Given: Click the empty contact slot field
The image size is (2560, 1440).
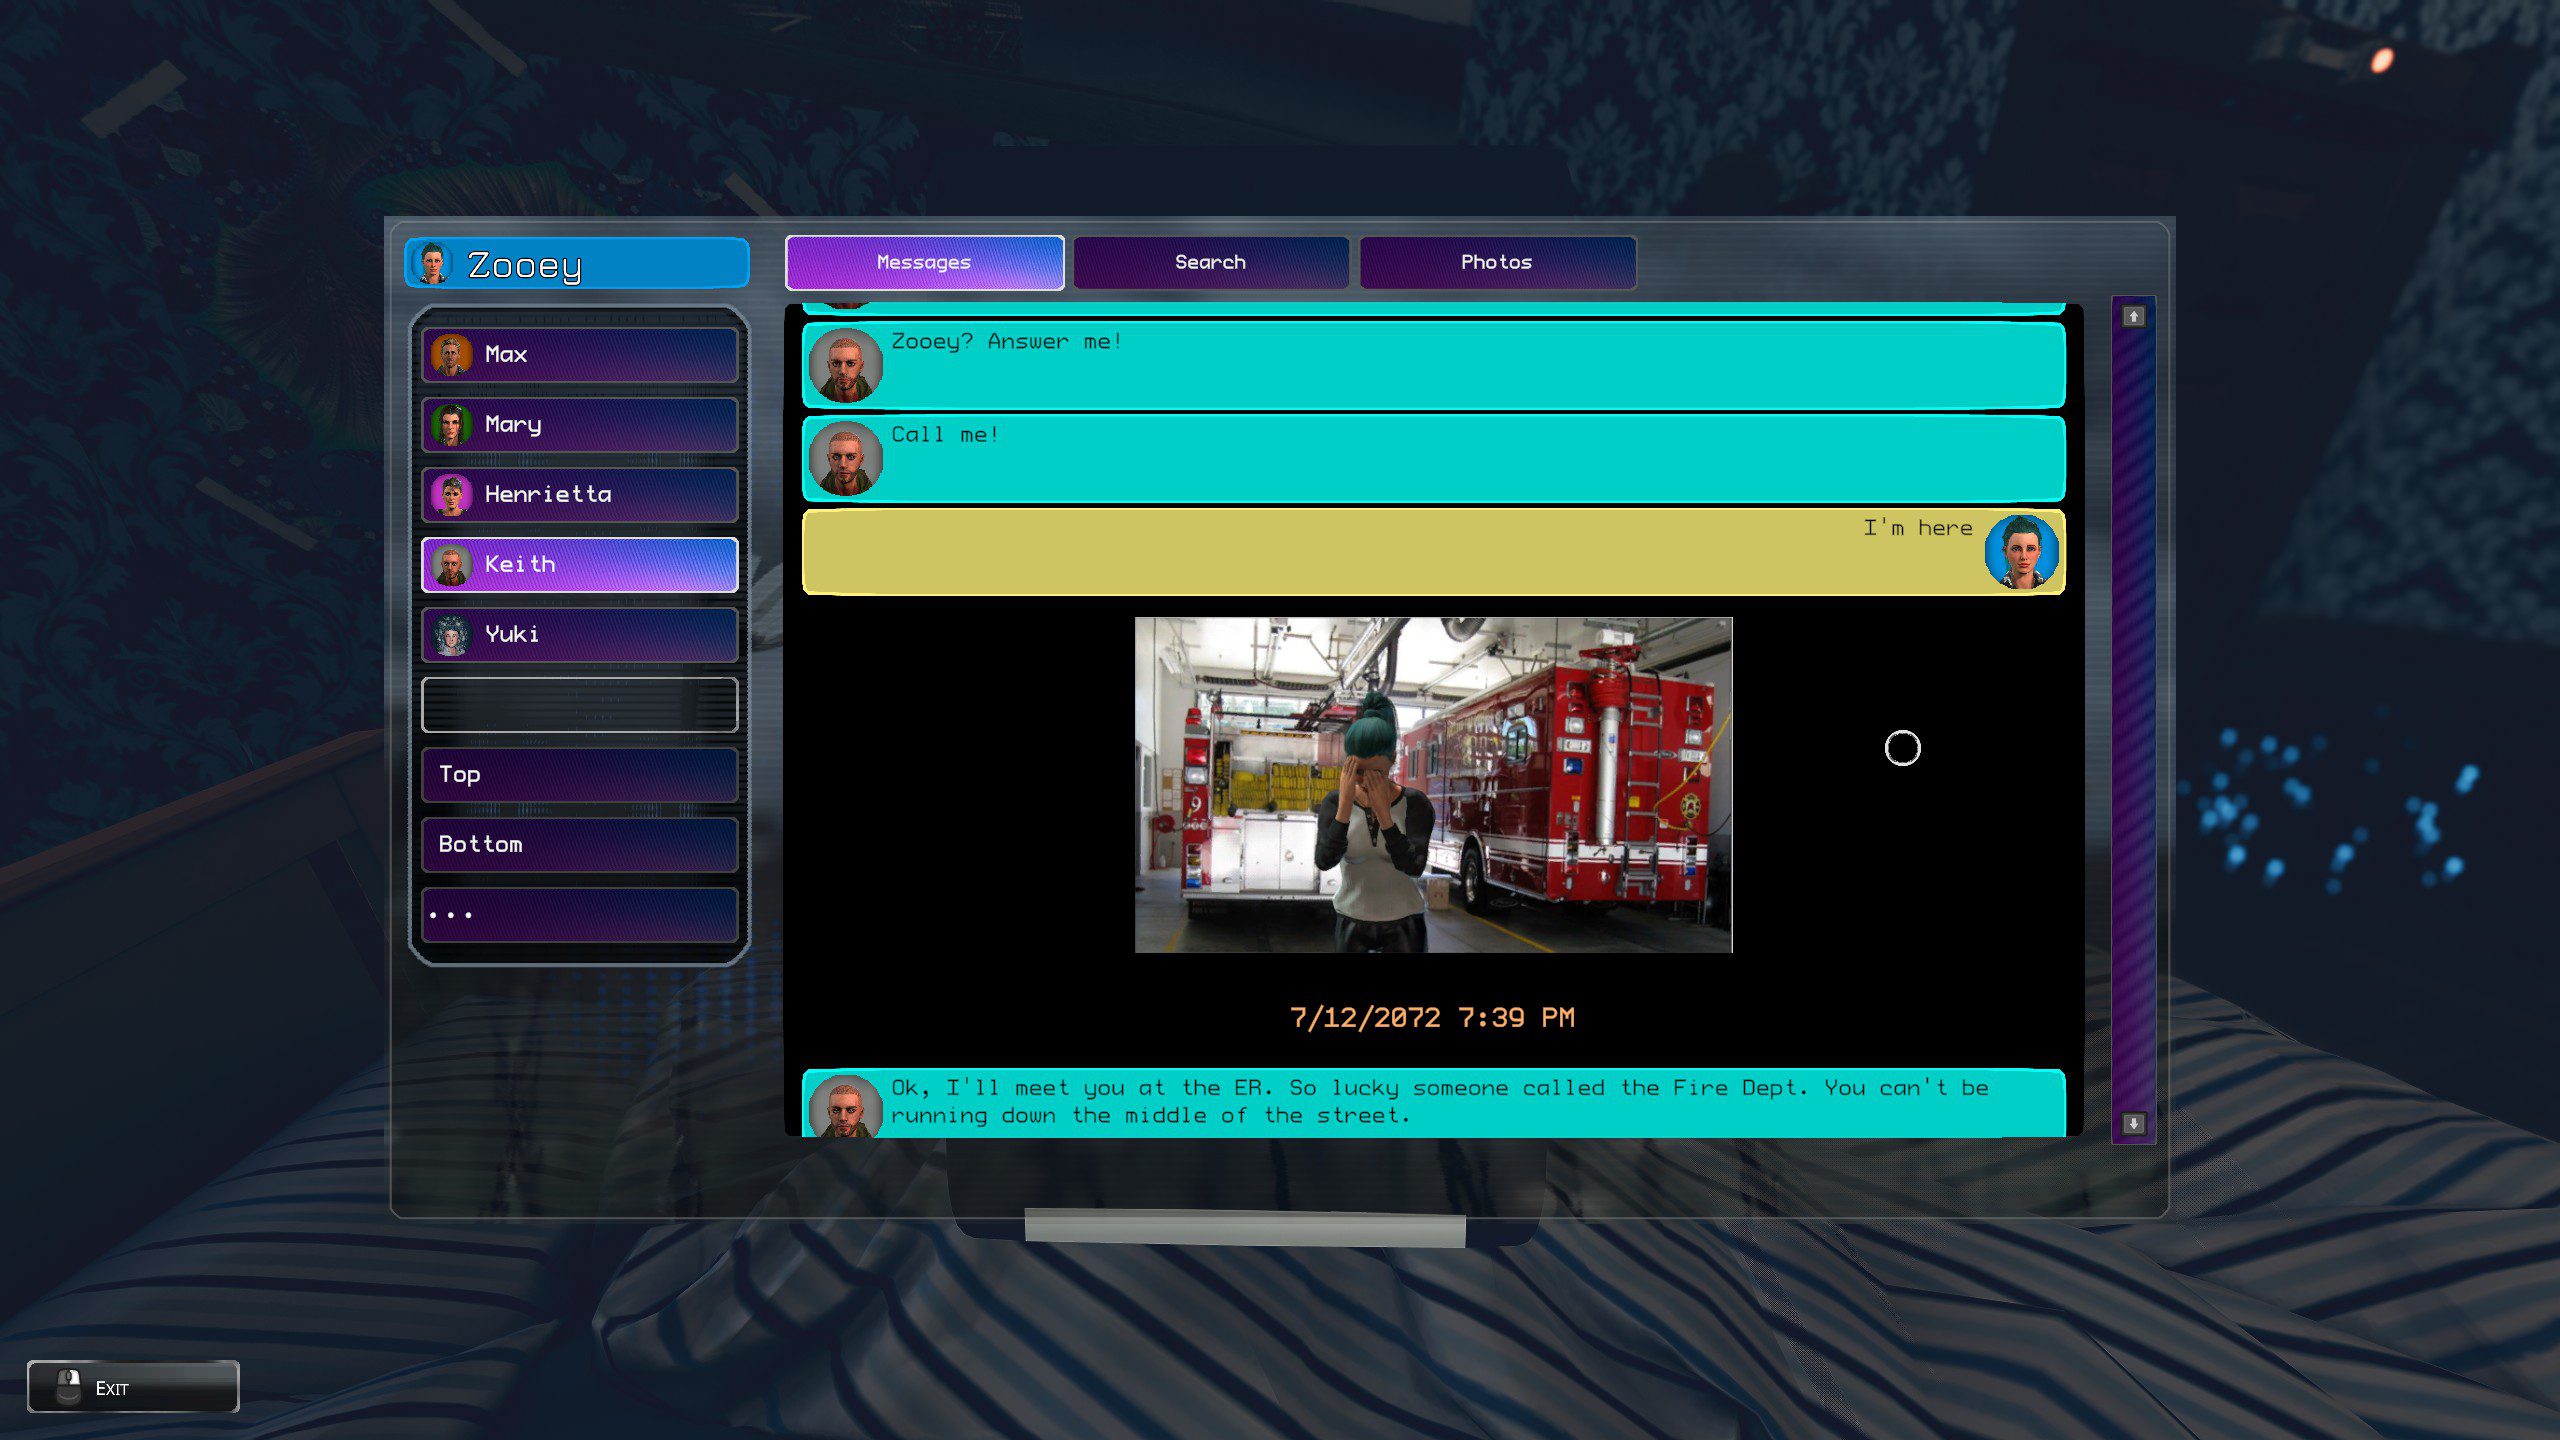Looking at the screenshot, I should 579,705.
